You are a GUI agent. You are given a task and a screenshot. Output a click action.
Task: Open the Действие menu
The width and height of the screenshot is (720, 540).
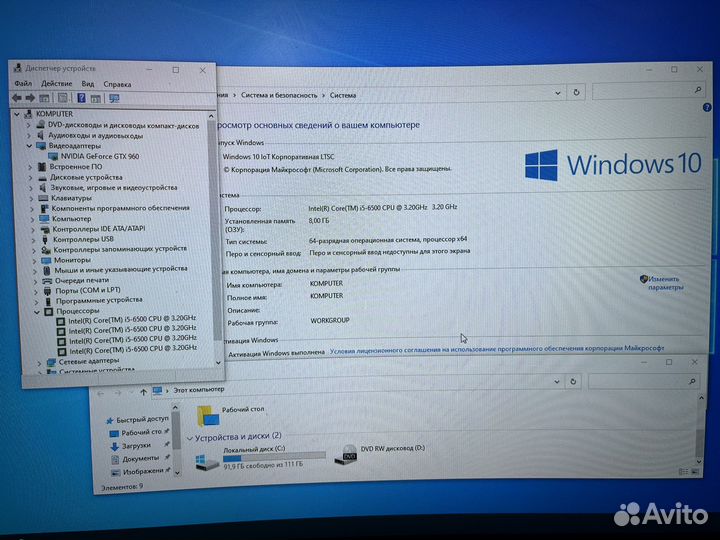[x=56, y=84]
